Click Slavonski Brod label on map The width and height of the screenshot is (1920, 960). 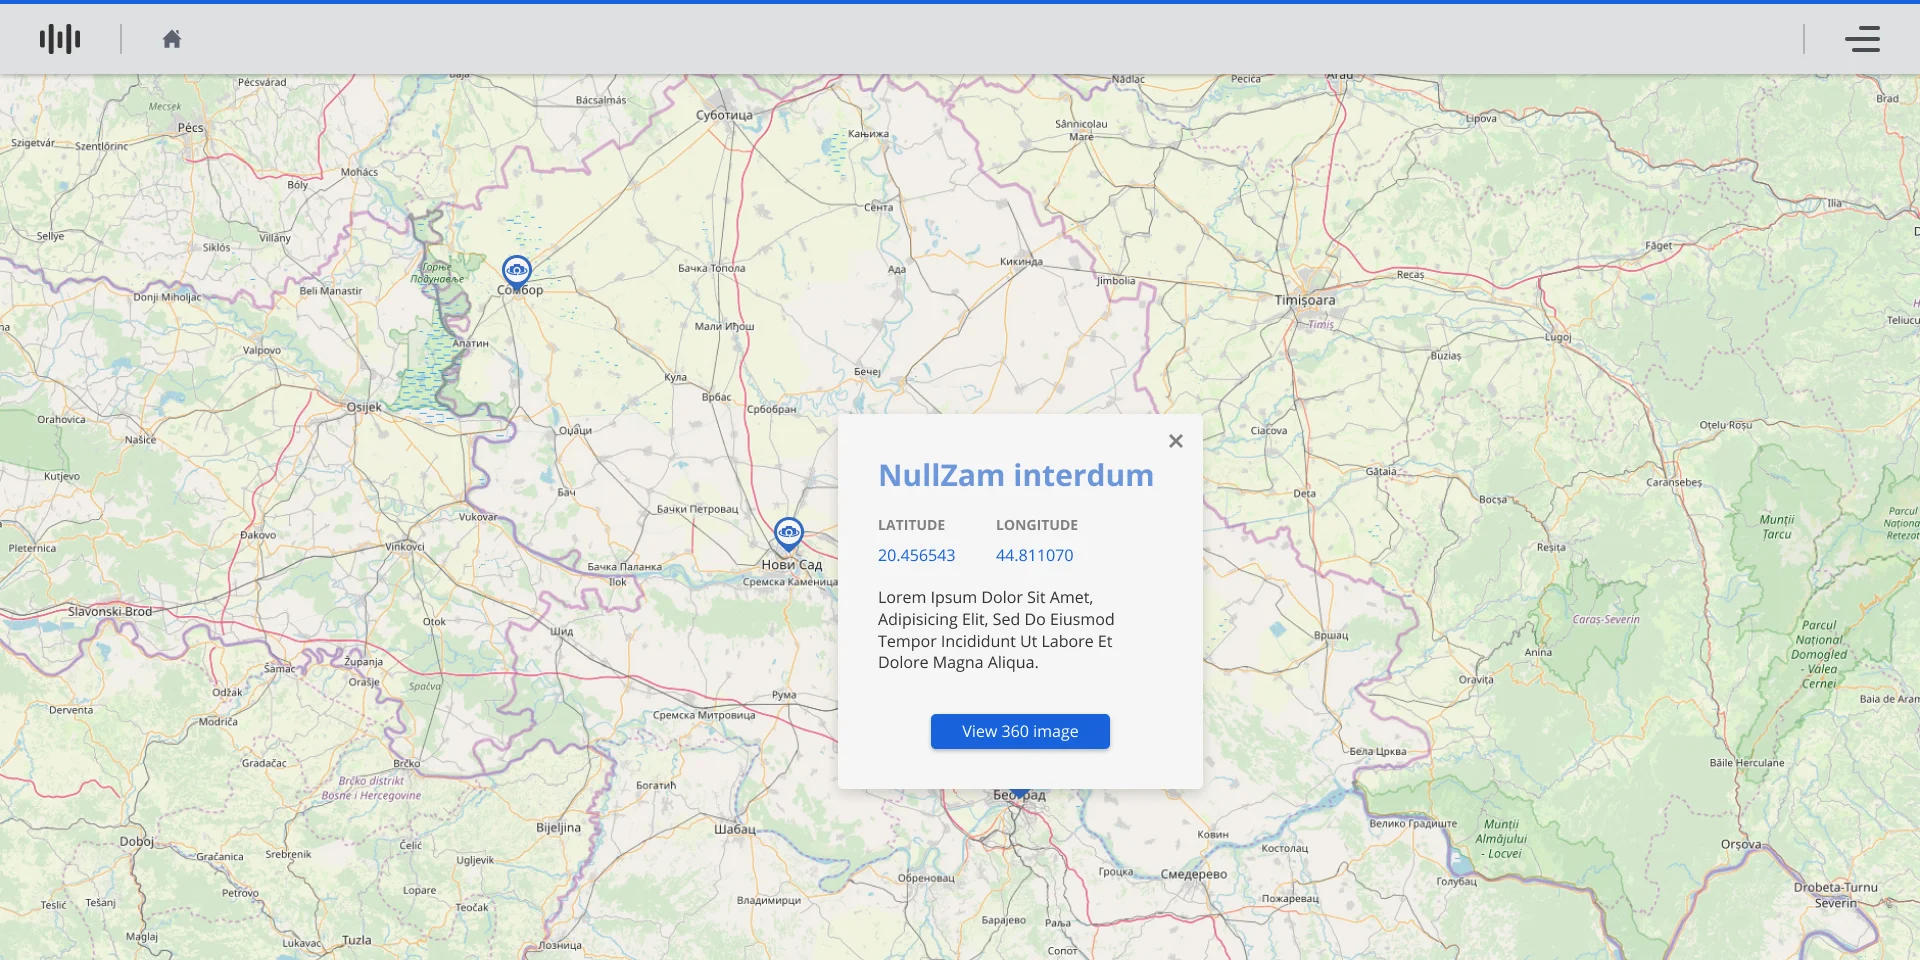click(x=110, y=611)
